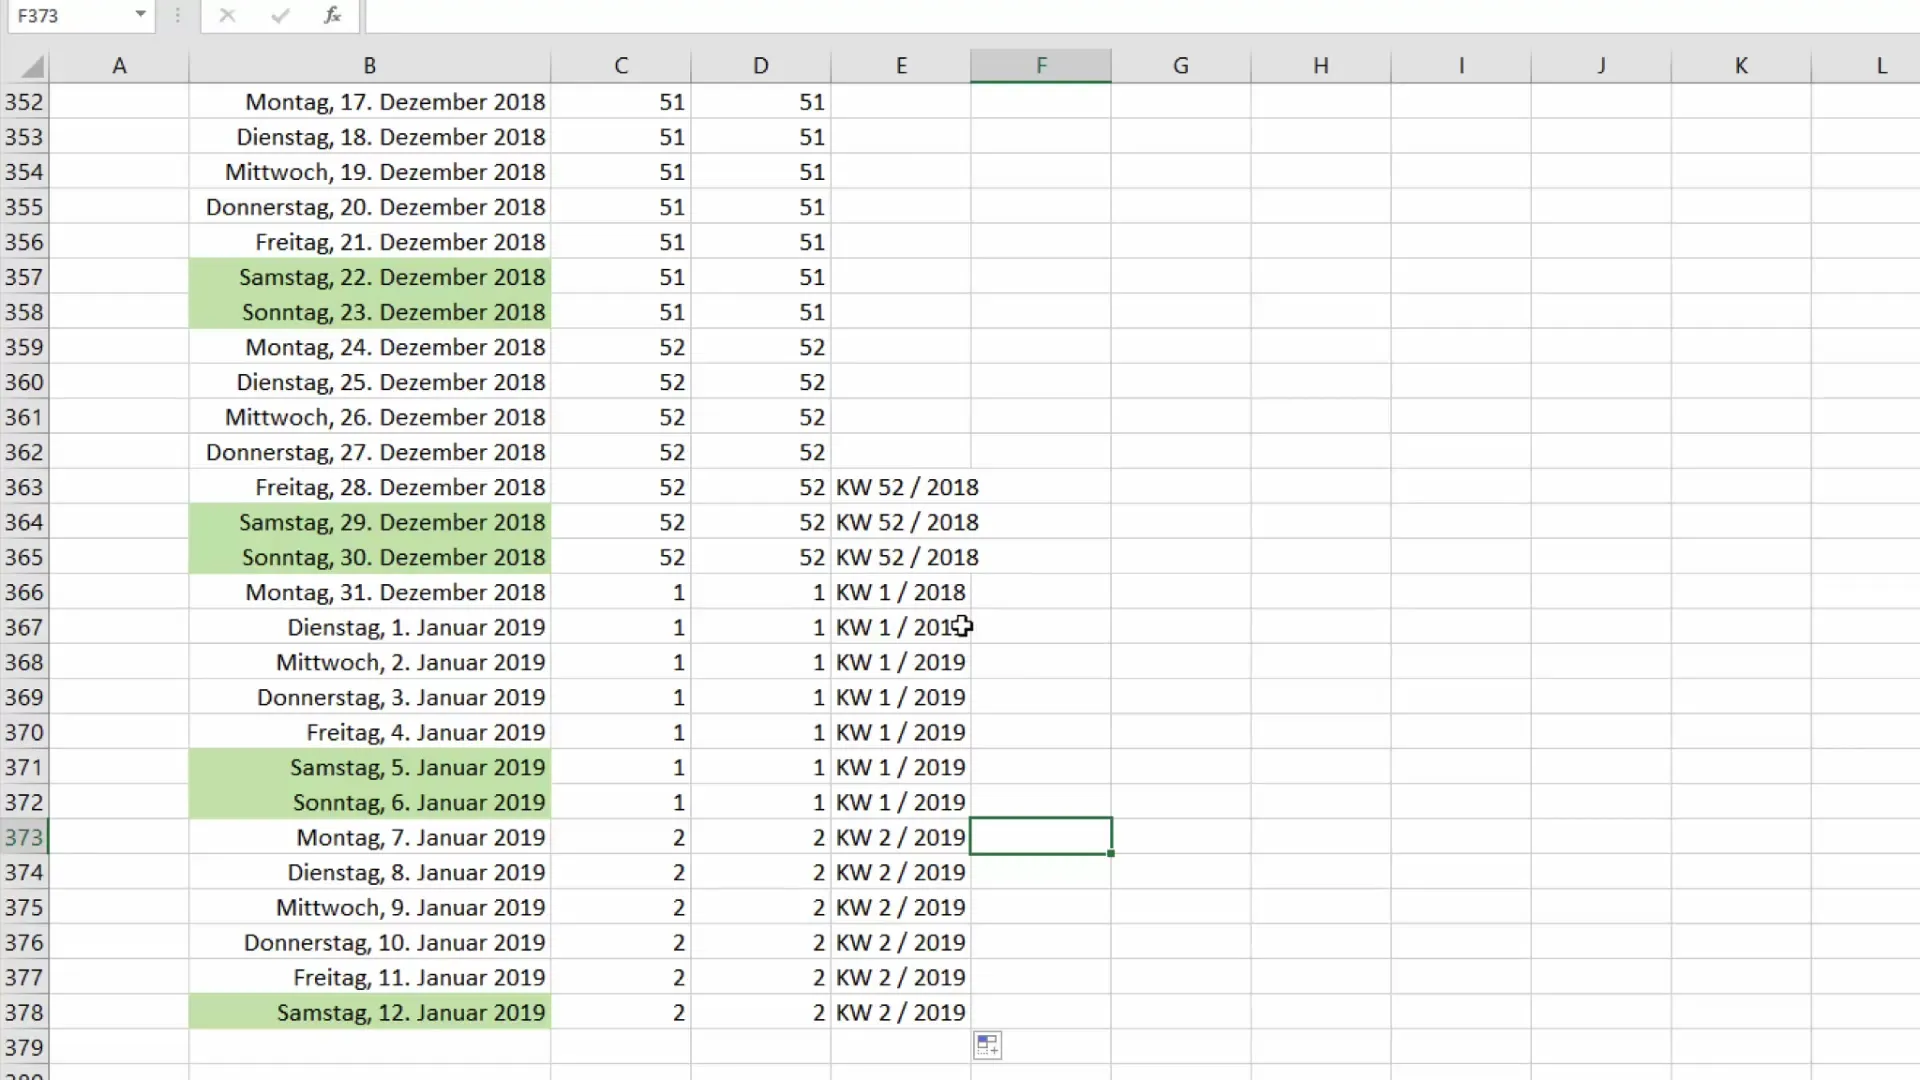Click green cell Samstag, 12. Januar 2019

[x=370, y=1012]
